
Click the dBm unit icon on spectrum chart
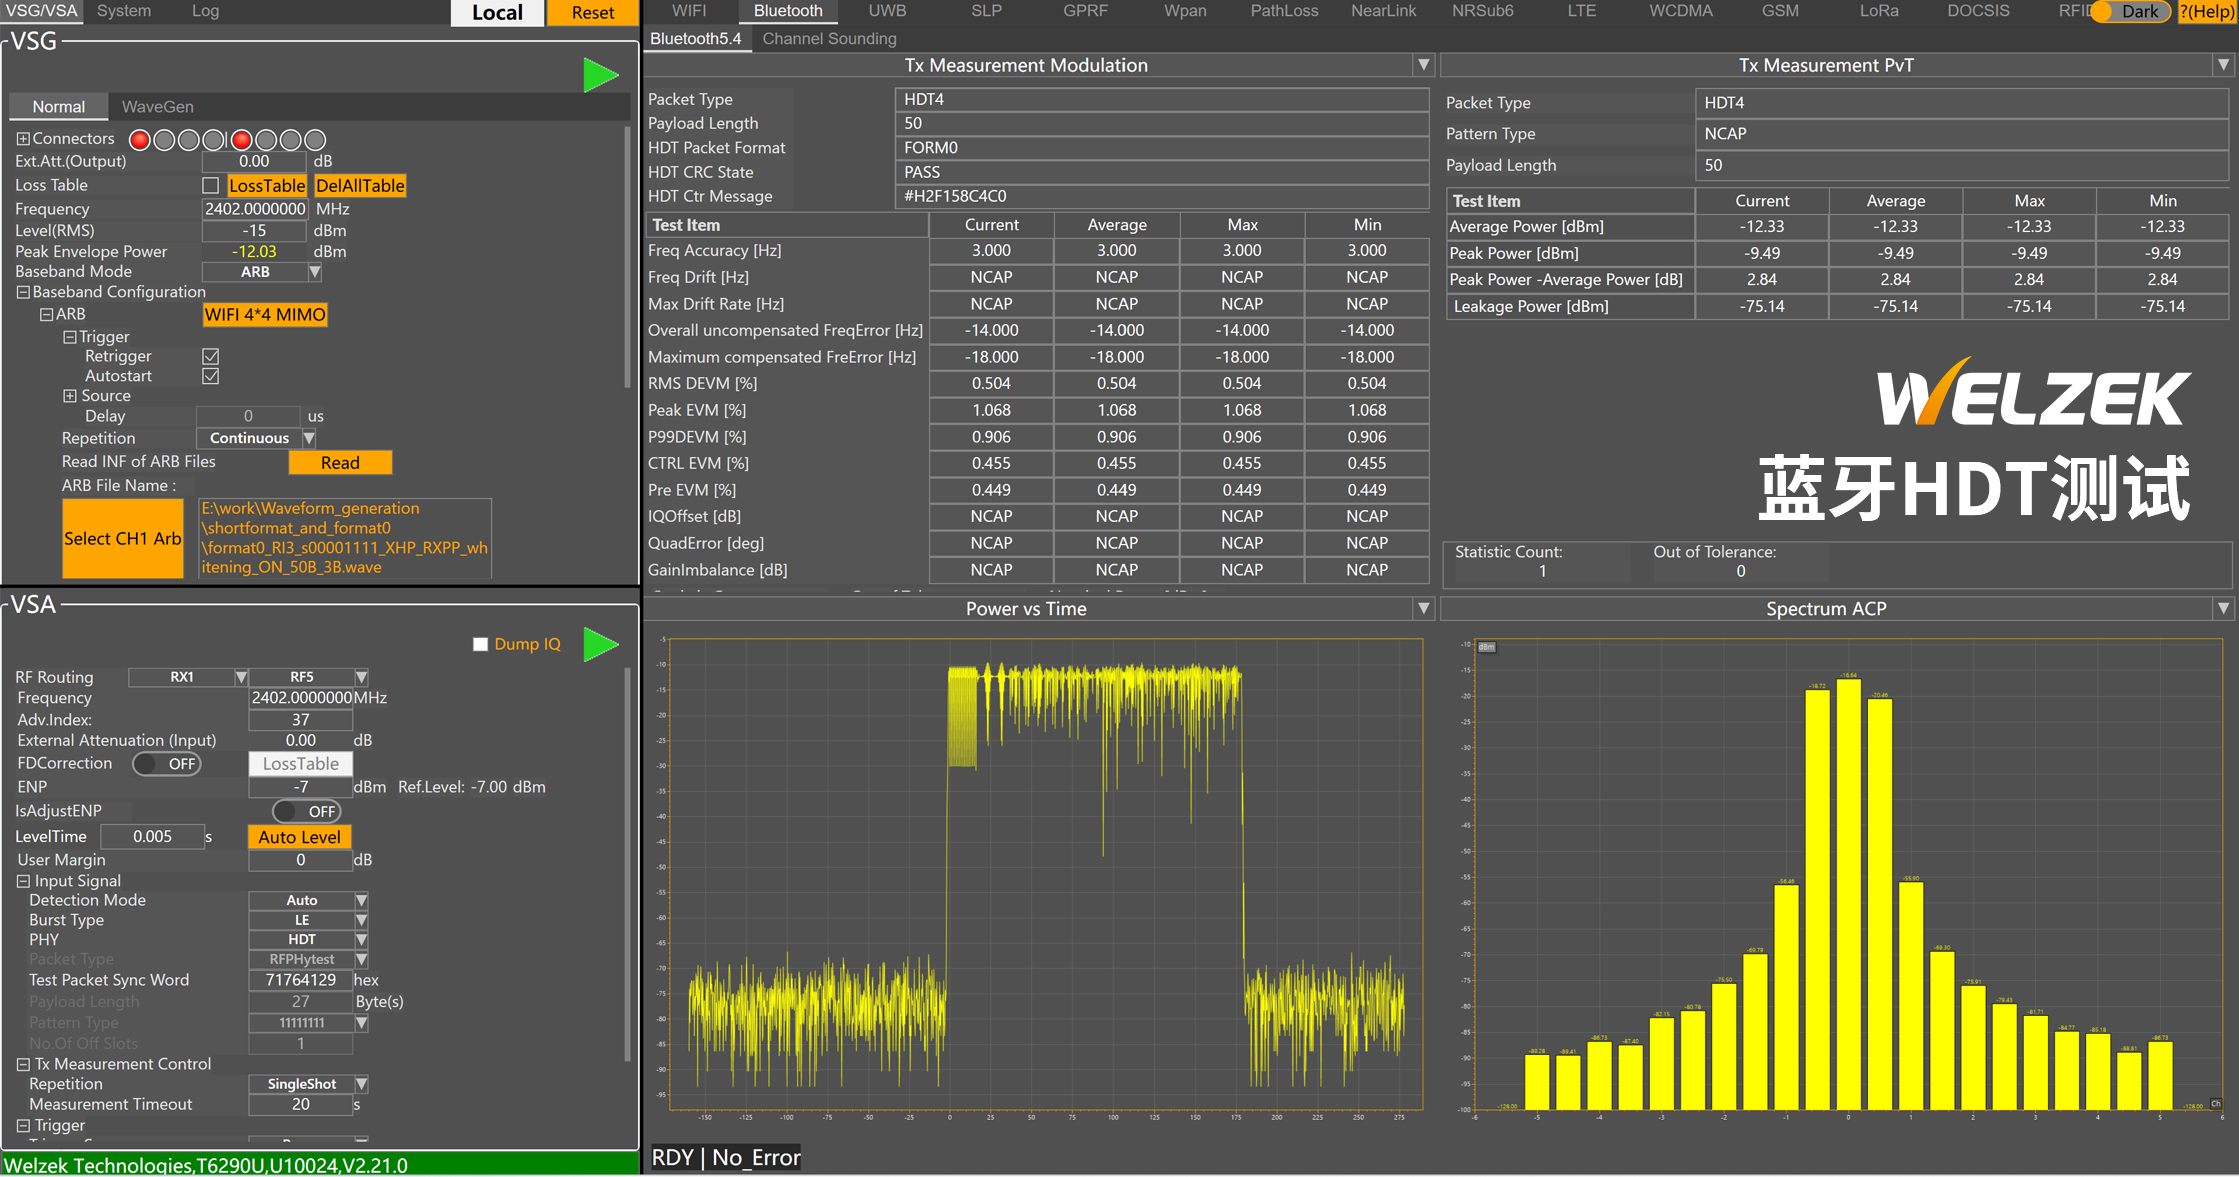tap(1486, 647)
